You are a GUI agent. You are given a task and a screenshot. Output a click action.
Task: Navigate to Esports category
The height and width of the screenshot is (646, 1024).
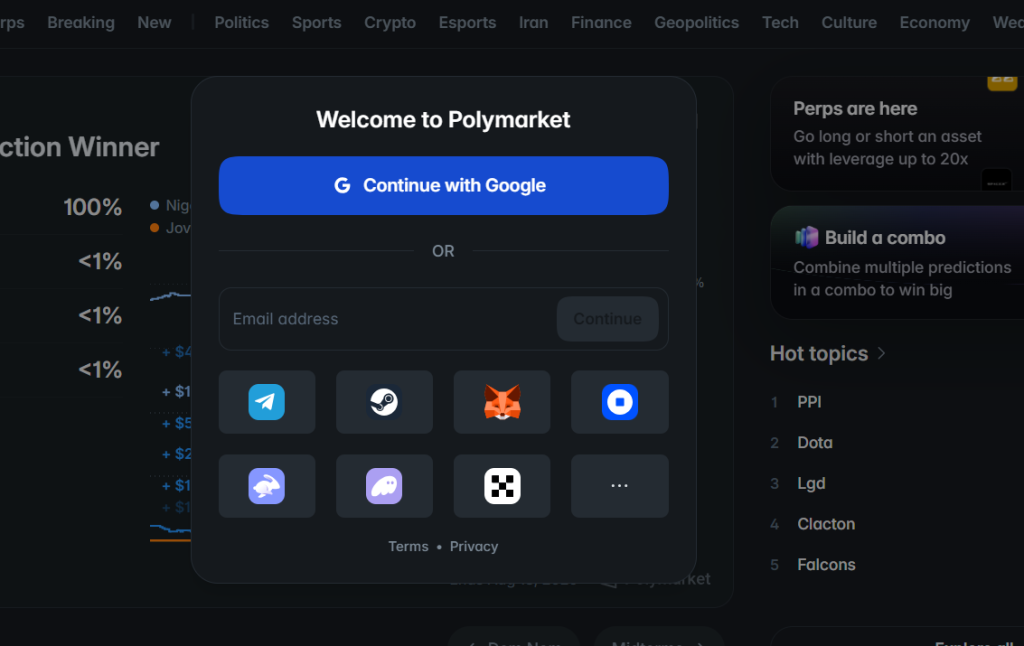[468, 23]
